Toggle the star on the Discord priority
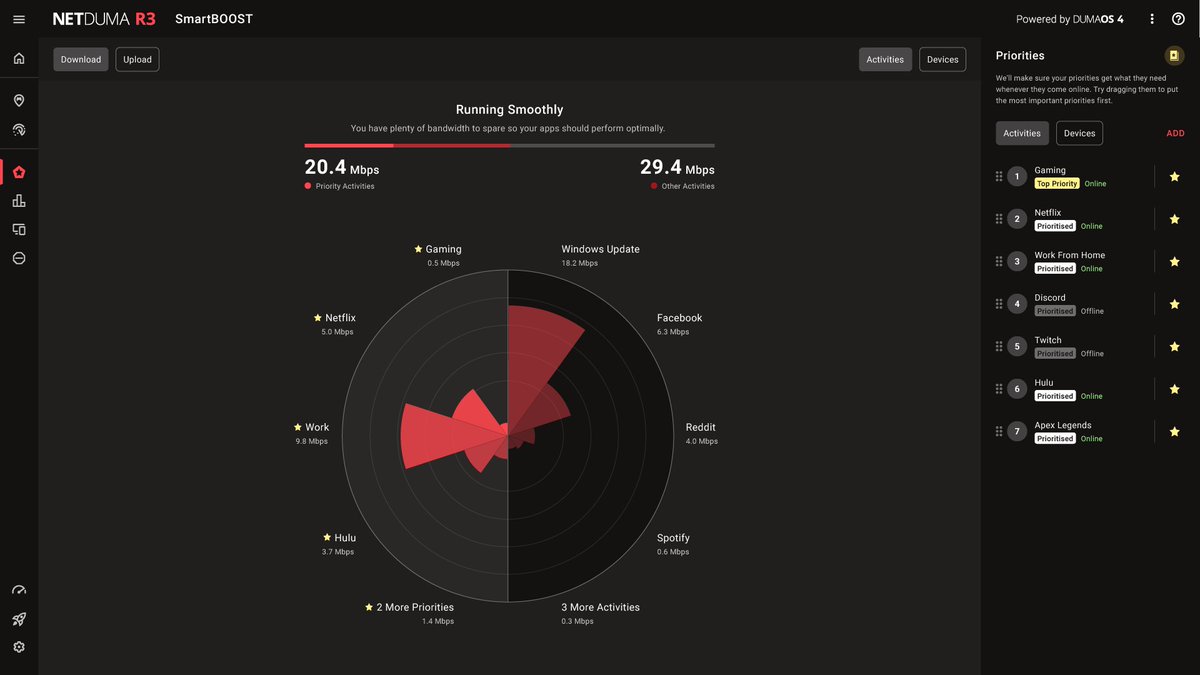 click(1174, 303)
